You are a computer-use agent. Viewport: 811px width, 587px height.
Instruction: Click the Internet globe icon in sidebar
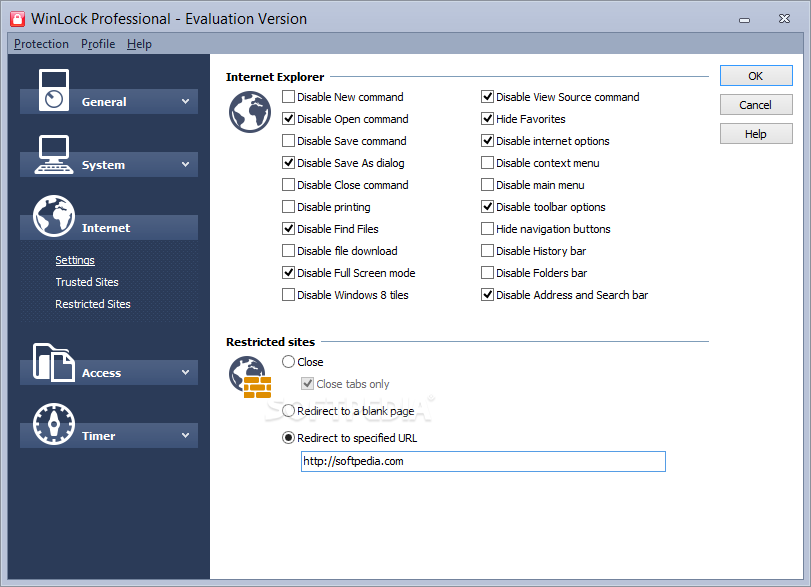click(x=54, y=216)
